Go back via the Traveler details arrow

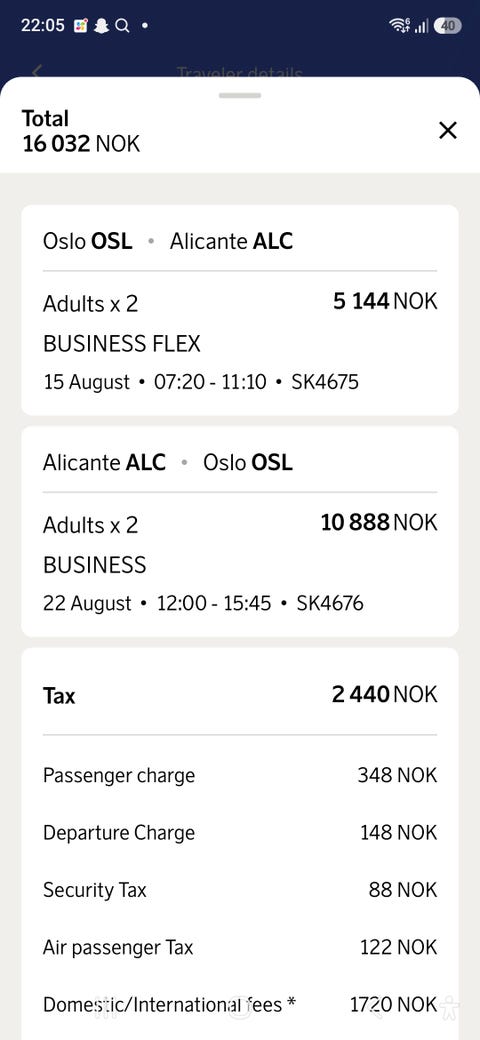pyautogui.click(x=37, y=72)
